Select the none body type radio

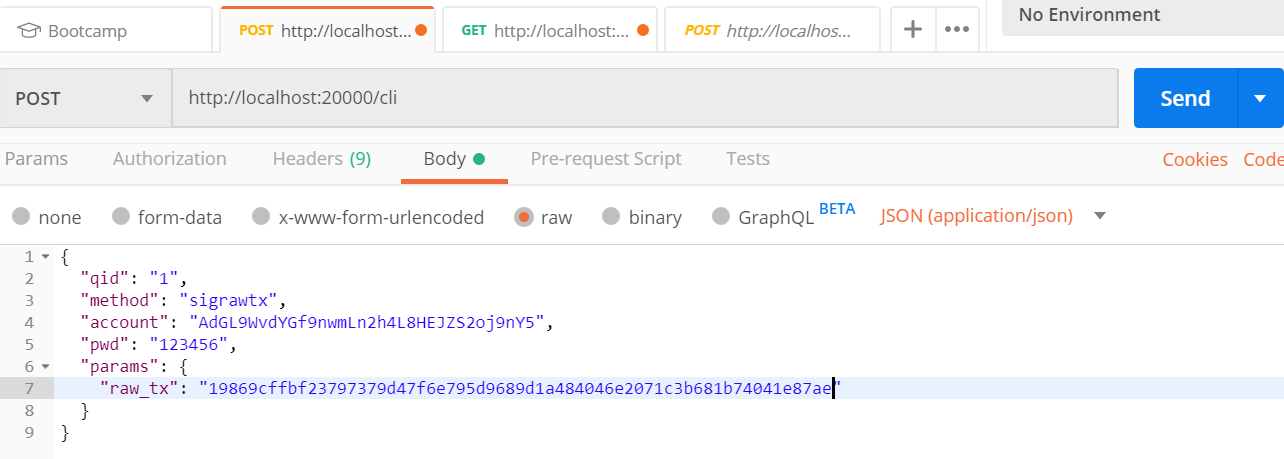tap(21, 217)
